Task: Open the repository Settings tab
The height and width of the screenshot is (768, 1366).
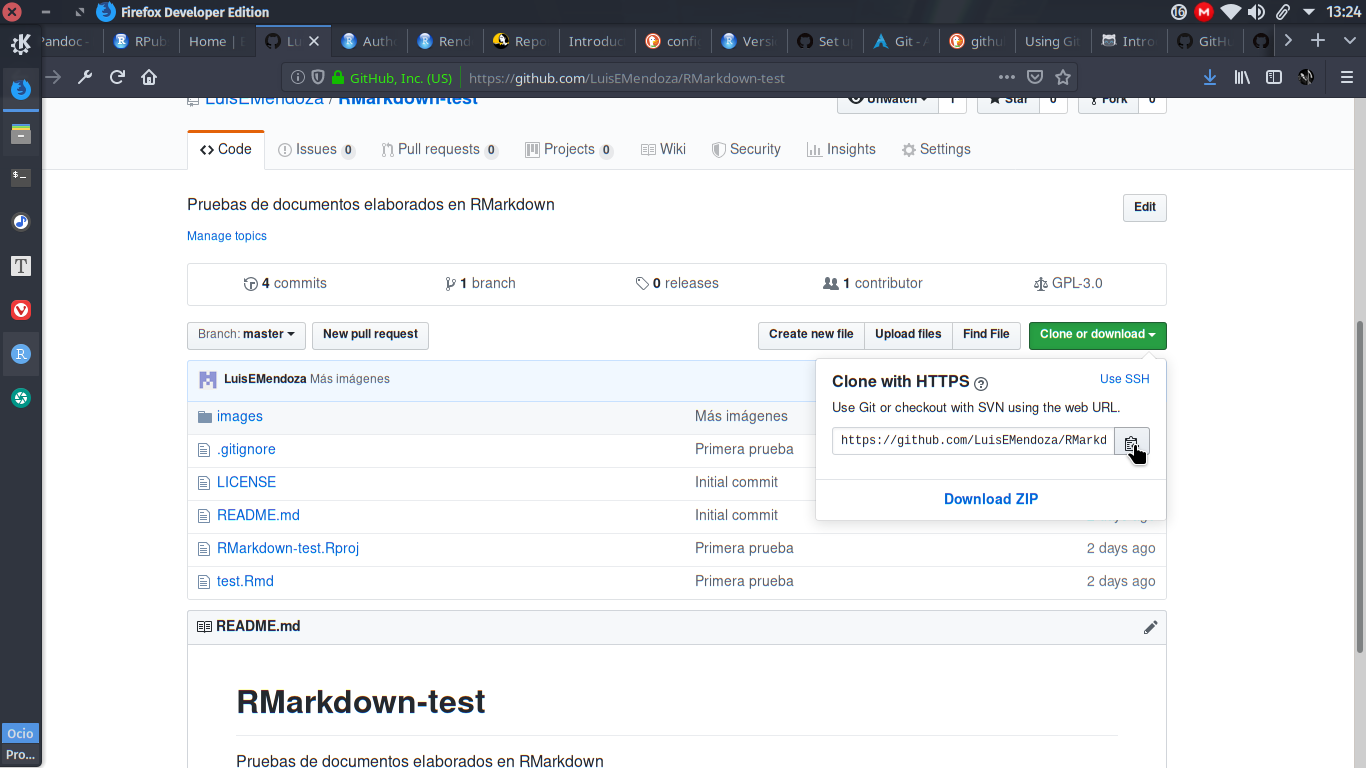Action: tap(936, 150)
